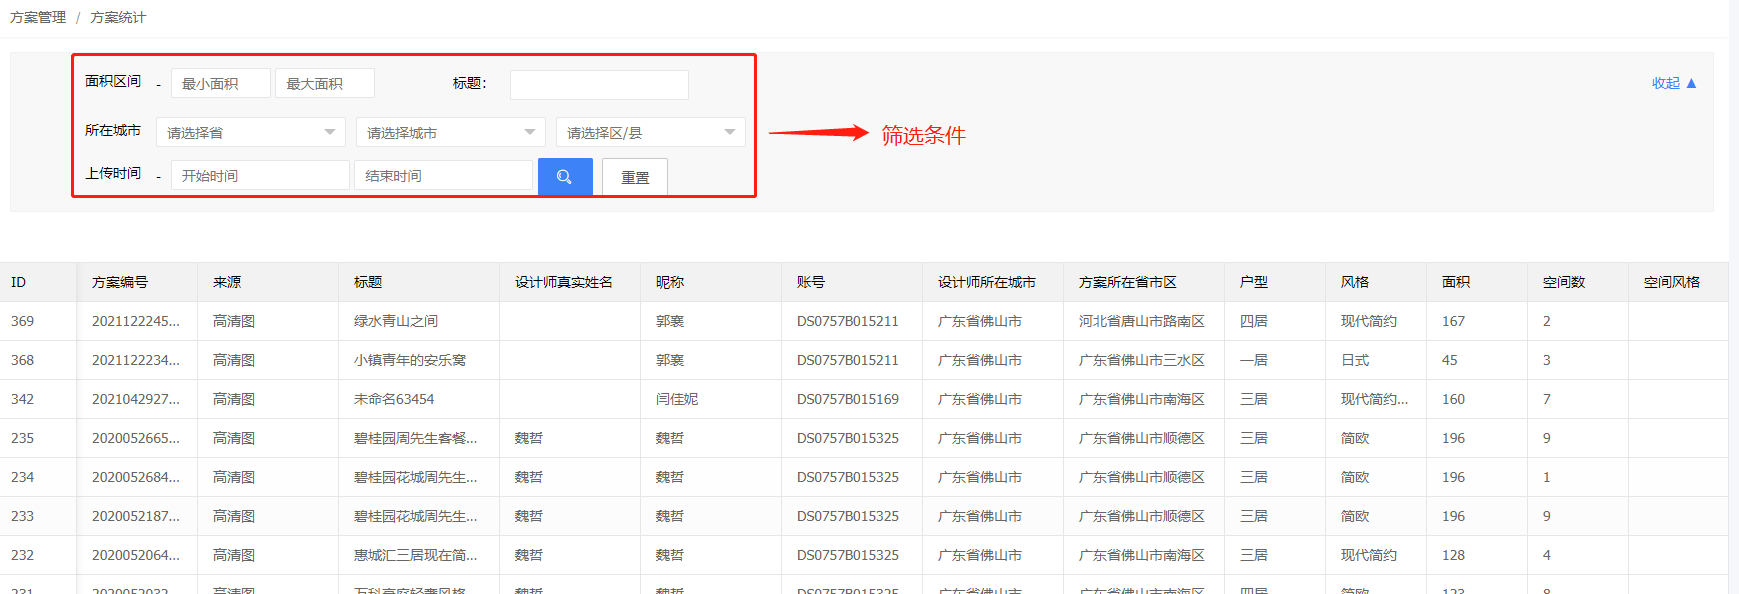Viewport: 1739px width, 594px height.
Task: Click the ID column header
Action: (x=19, y=282)
